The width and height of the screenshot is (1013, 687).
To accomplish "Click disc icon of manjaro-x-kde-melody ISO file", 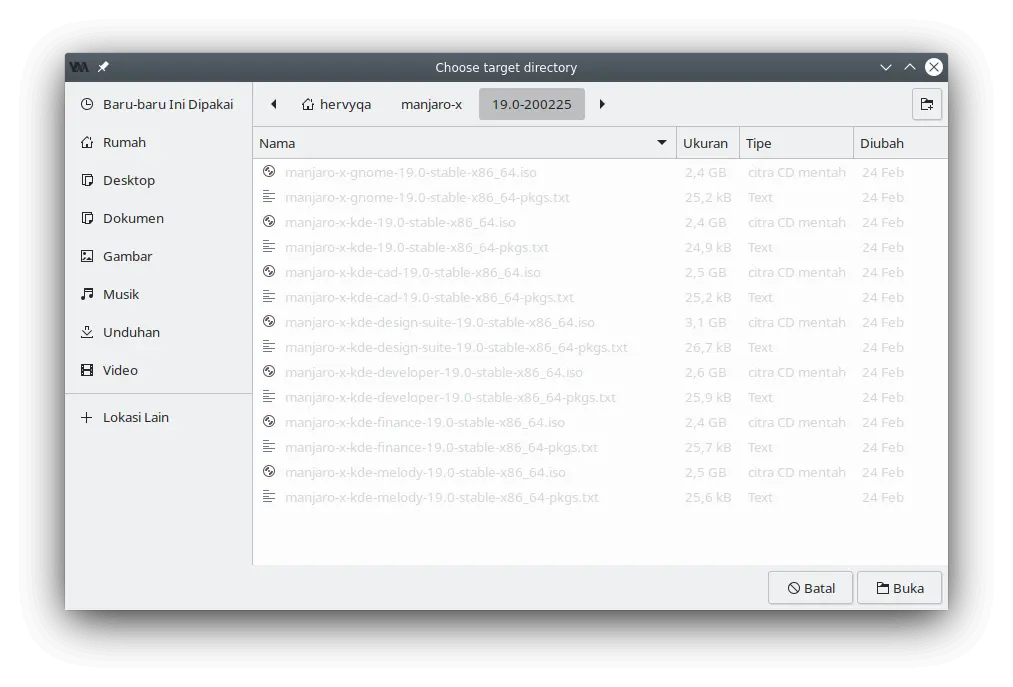I will [x=269, y=471].
